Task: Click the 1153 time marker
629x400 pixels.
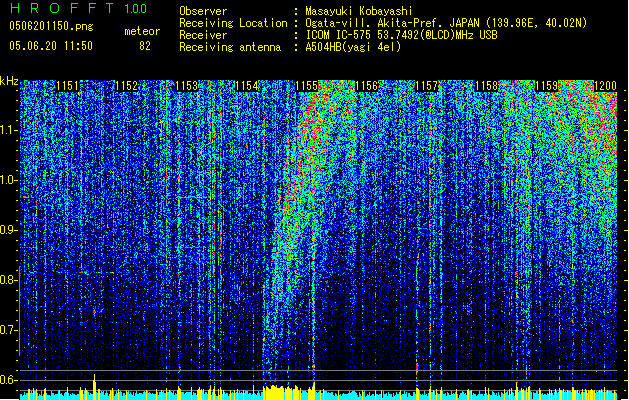Action: (187, 86)
